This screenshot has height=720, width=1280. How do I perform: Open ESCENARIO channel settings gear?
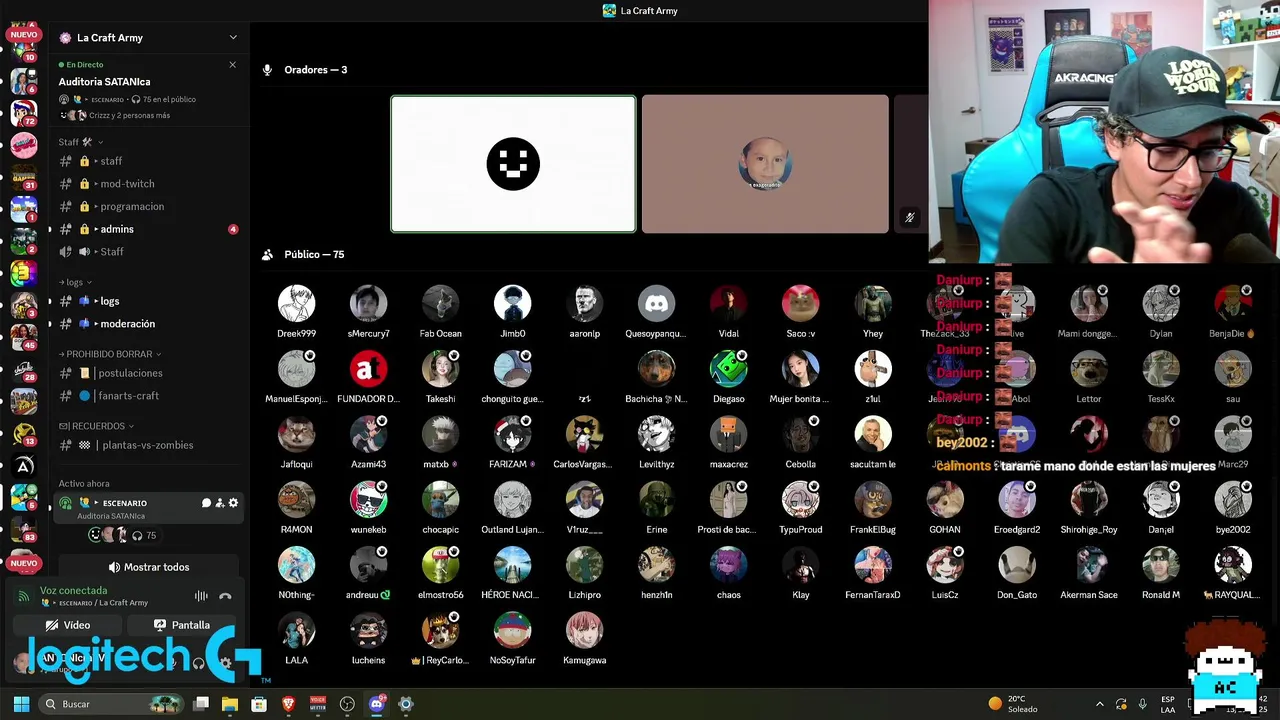pos(233,503)
